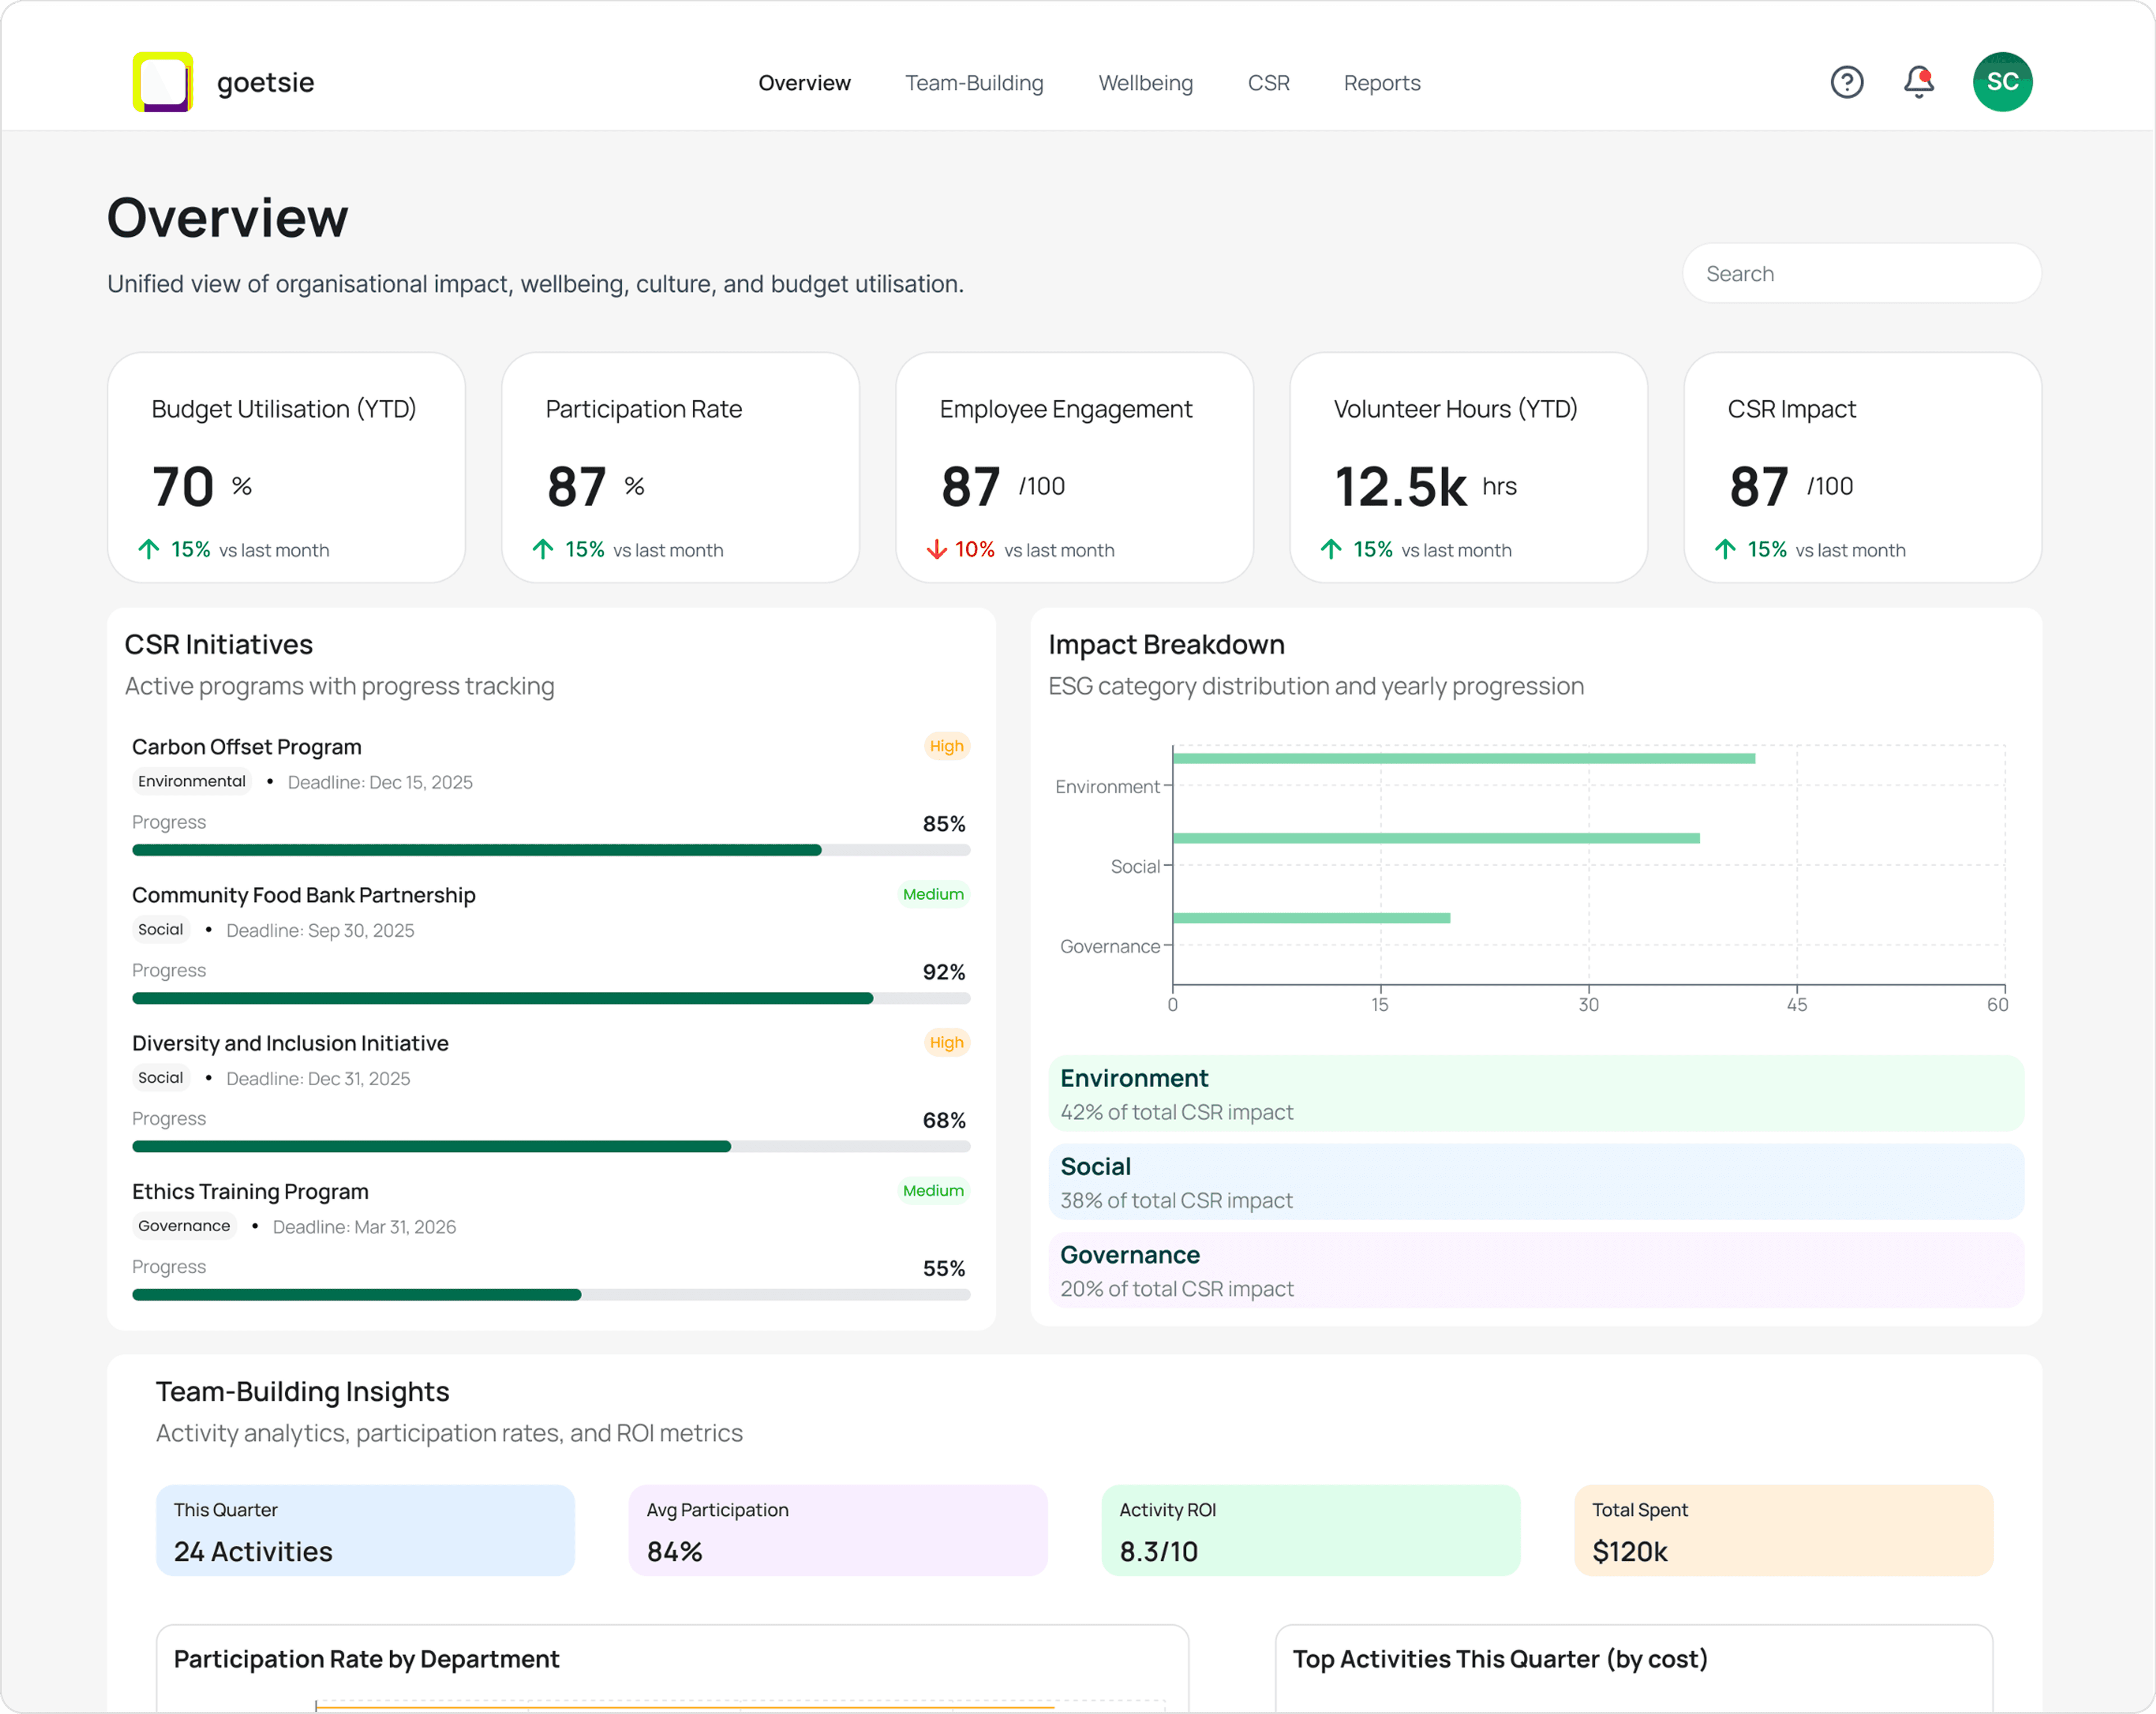The height and width of the screenshot is (1714, 2156).
Task: Switch to the Team-Building tab
Action: (x=974, y=82)
